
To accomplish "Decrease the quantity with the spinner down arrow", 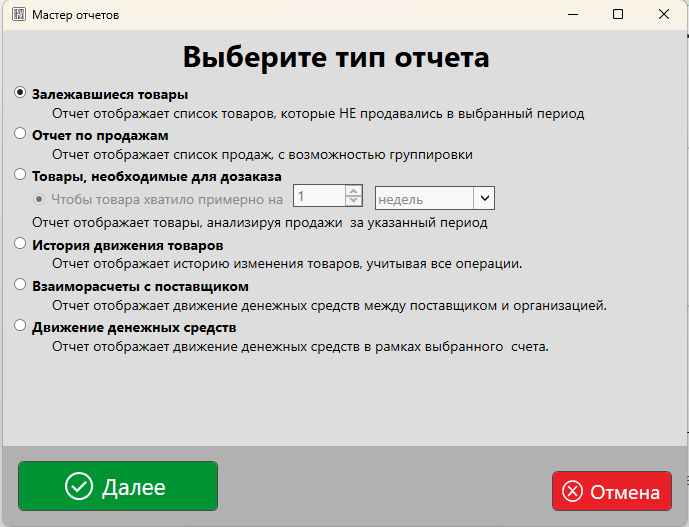I will click(352, 204).
